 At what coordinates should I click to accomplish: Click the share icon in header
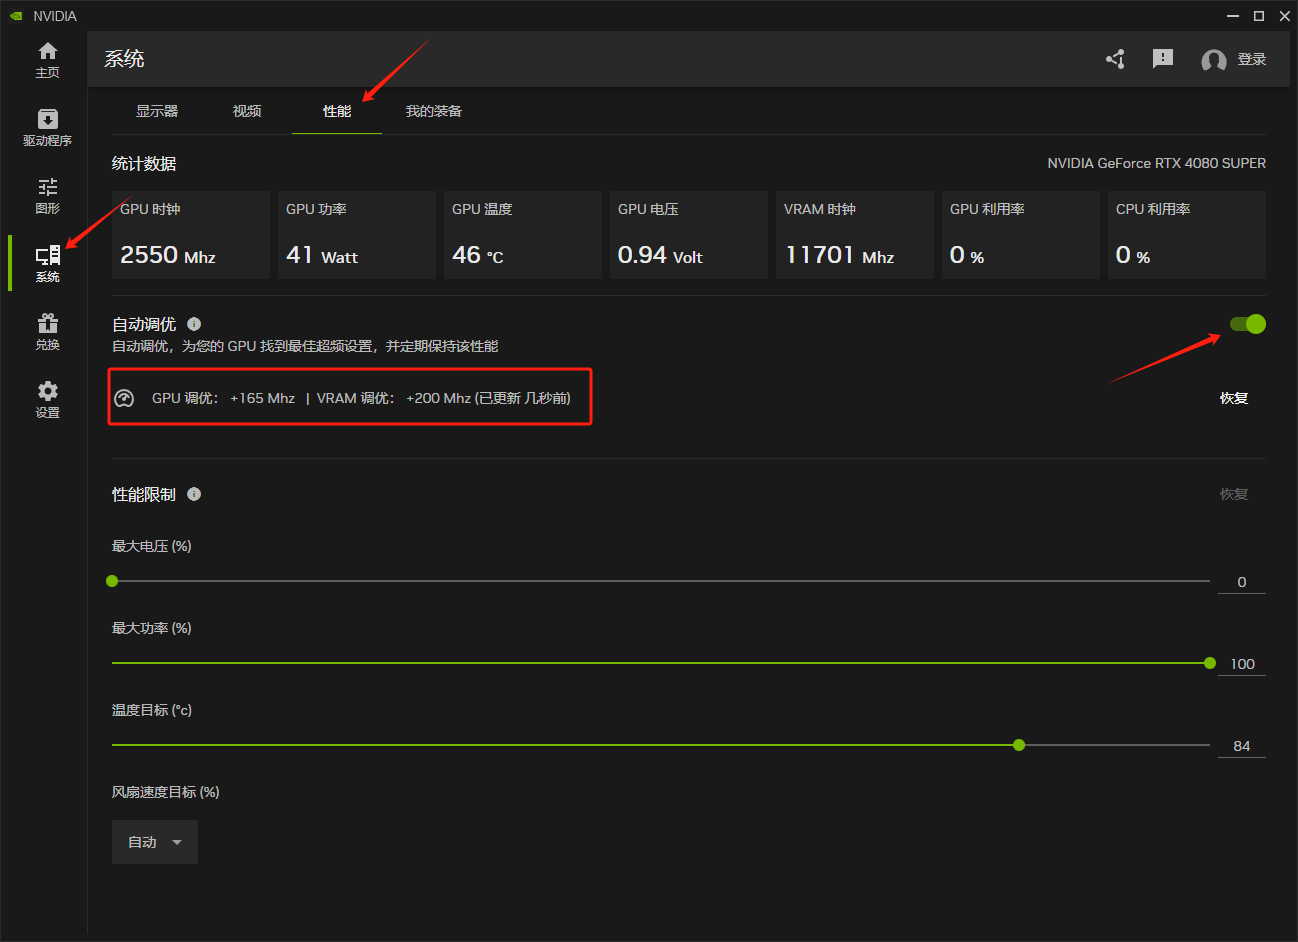pyautogui.click(x=1115, y=60)
